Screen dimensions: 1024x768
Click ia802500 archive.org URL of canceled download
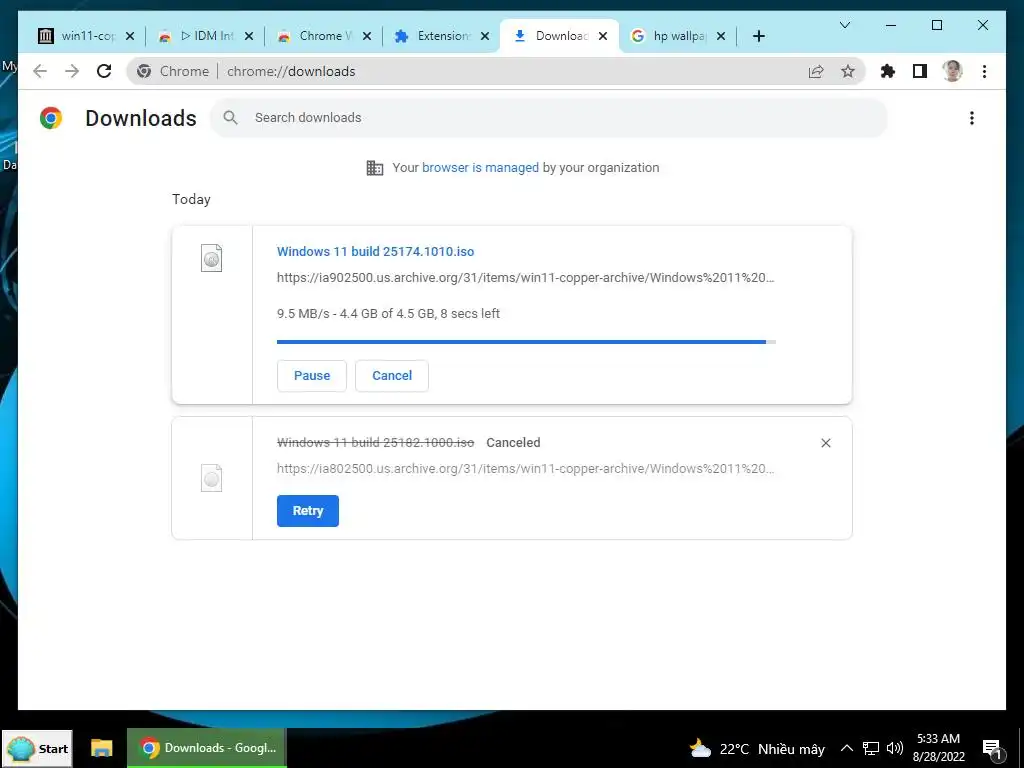point(526,468)
